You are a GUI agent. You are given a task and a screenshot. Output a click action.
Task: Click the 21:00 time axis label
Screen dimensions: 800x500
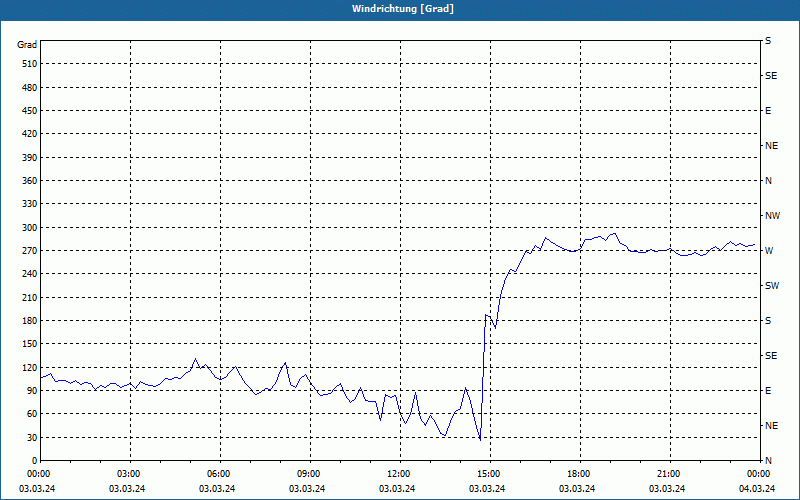click(670, 473)
